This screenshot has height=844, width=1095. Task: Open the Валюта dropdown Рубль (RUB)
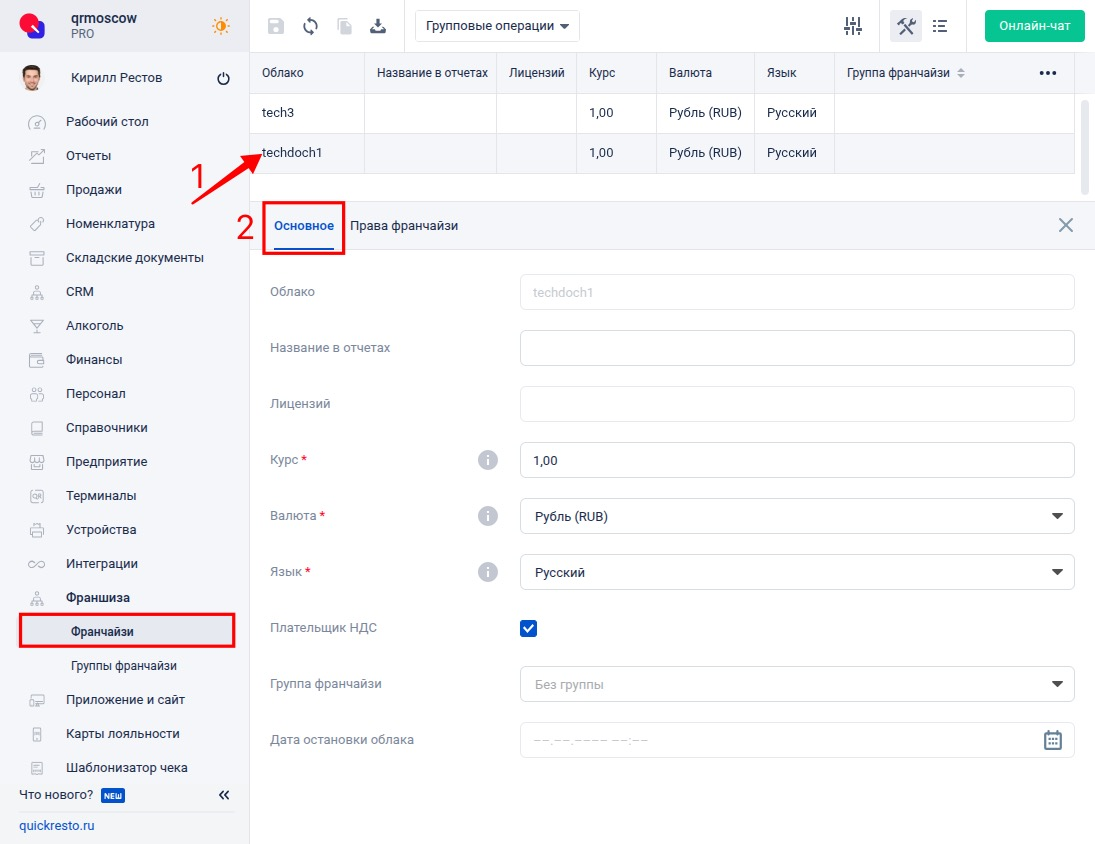click(x=797, y=516)
